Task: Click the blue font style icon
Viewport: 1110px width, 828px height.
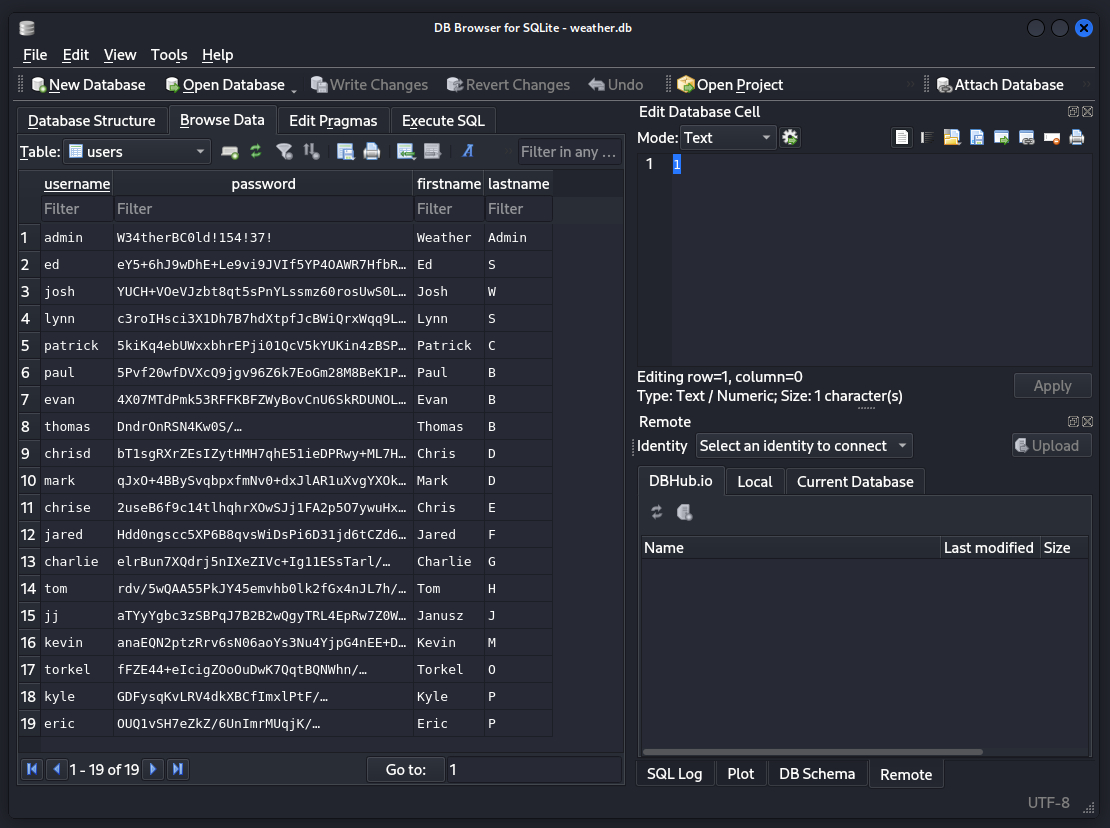Action: click(x=467, y=152)
